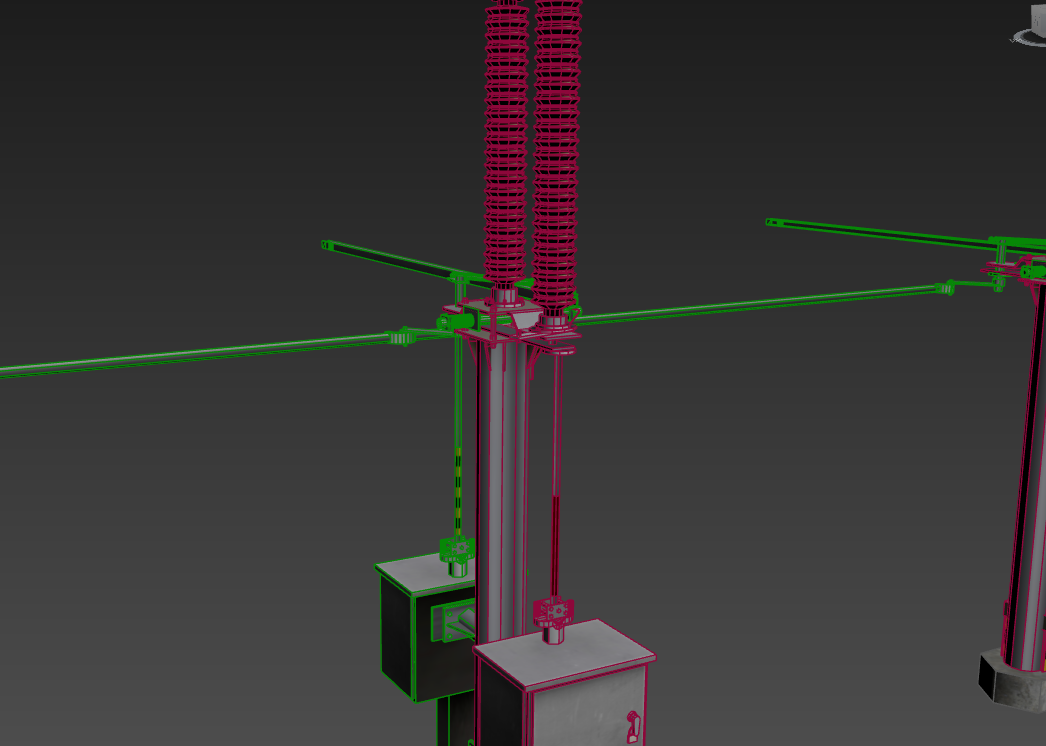Click the central gray support pole
Screen dimensions: 1046x746
501,470
